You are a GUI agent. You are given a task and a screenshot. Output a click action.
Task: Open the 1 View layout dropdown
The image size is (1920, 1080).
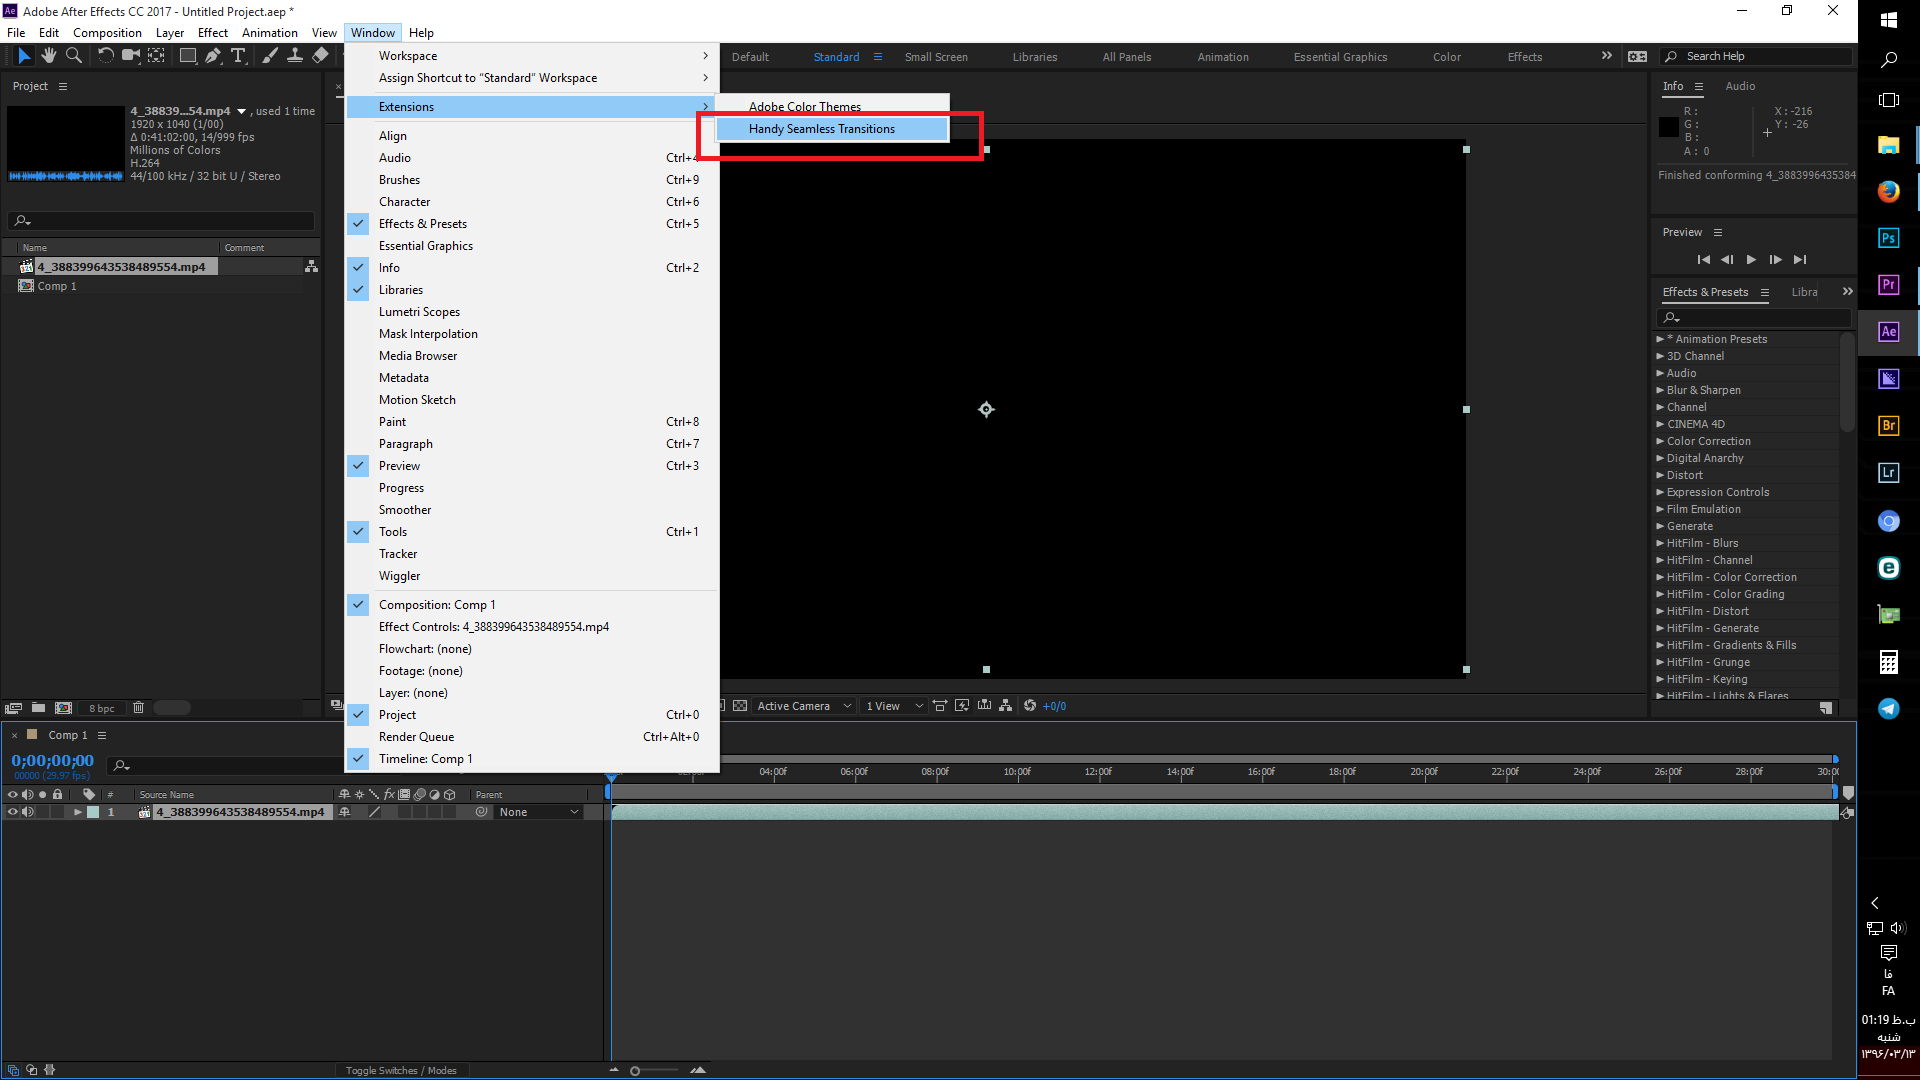(894, 706)
